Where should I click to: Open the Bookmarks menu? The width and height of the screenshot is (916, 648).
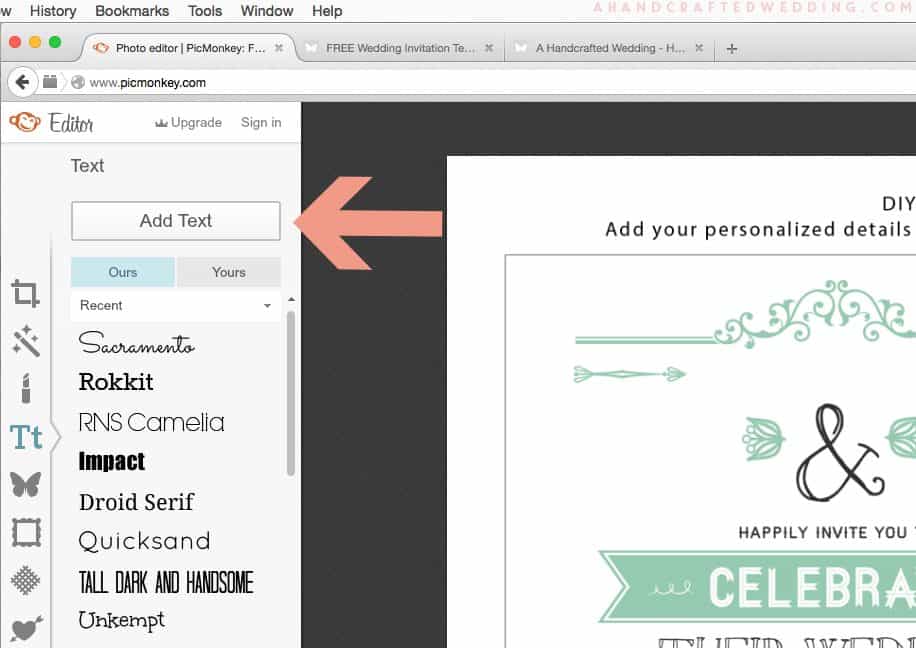132,11
